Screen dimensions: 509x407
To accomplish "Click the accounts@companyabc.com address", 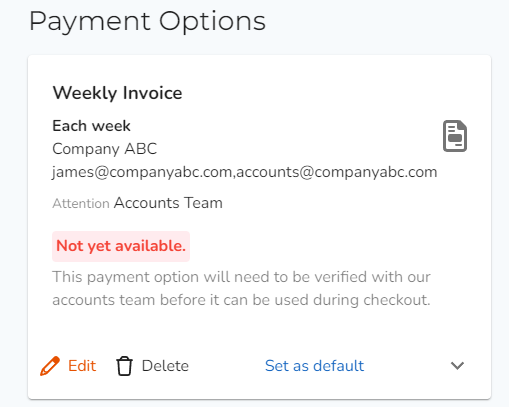I will point(337,172).
